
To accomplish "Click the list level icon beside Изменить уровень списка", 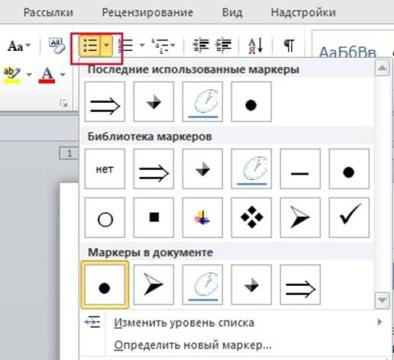I will tap(92, 322).
